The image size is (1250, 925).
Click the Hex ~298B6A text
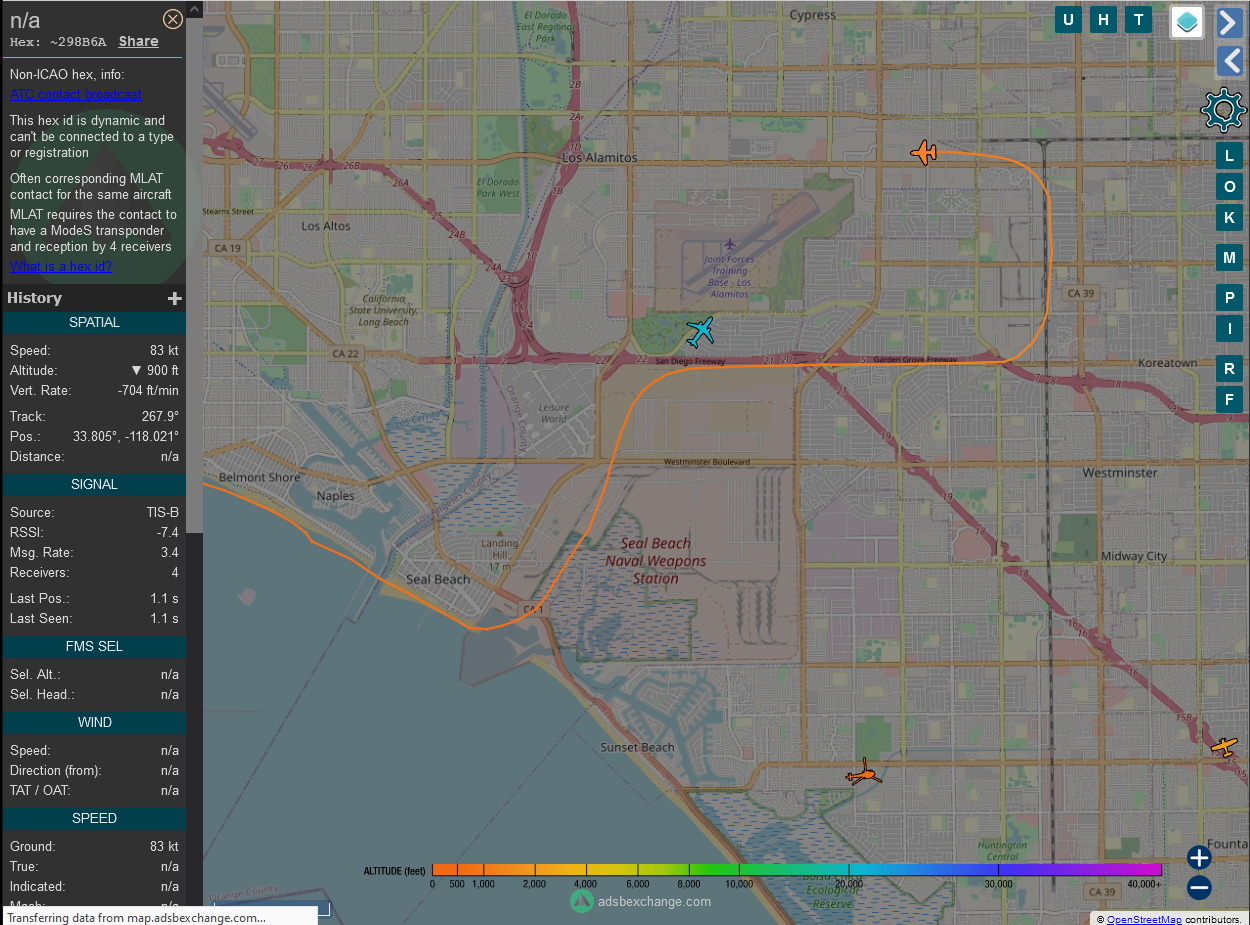tap(58, 42)
